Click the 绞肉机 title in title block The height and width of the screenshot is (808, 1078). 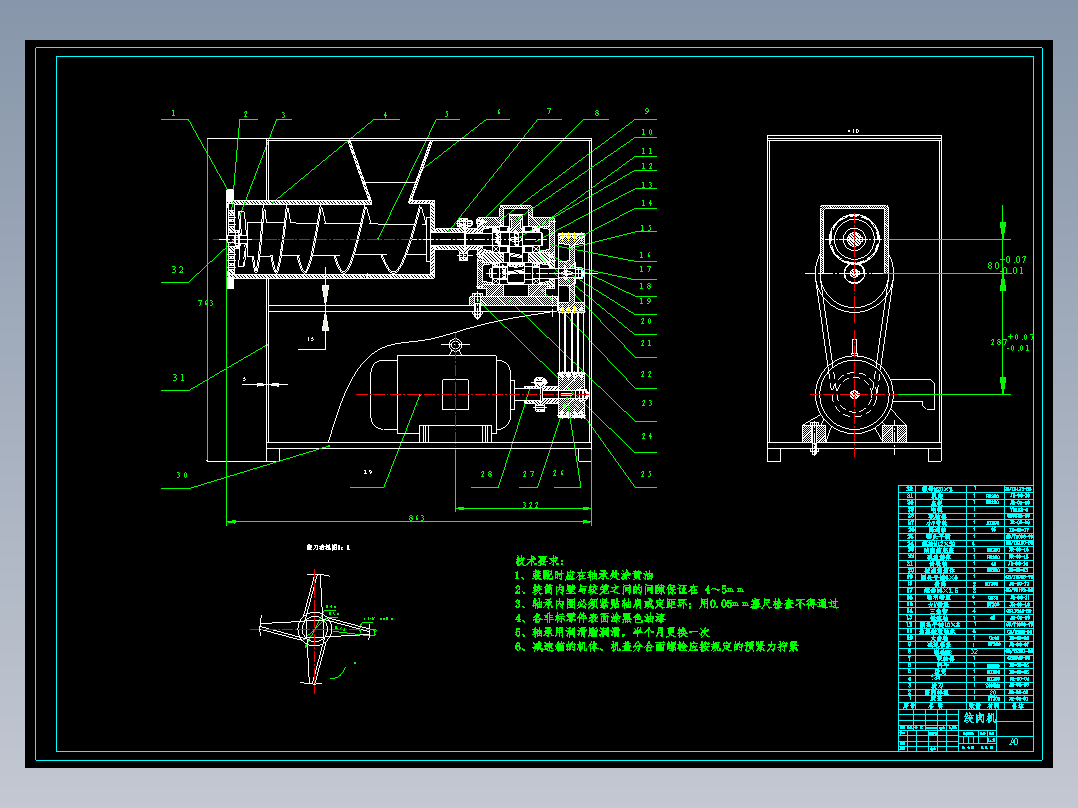979,718
